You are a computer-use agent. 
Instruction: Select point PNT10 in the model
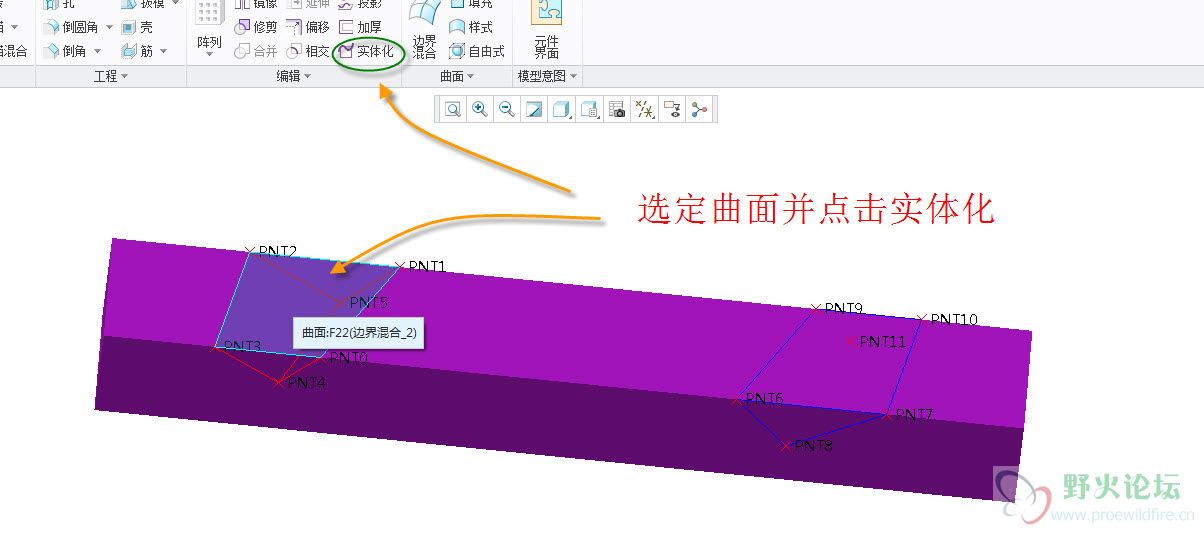(922, 319)
